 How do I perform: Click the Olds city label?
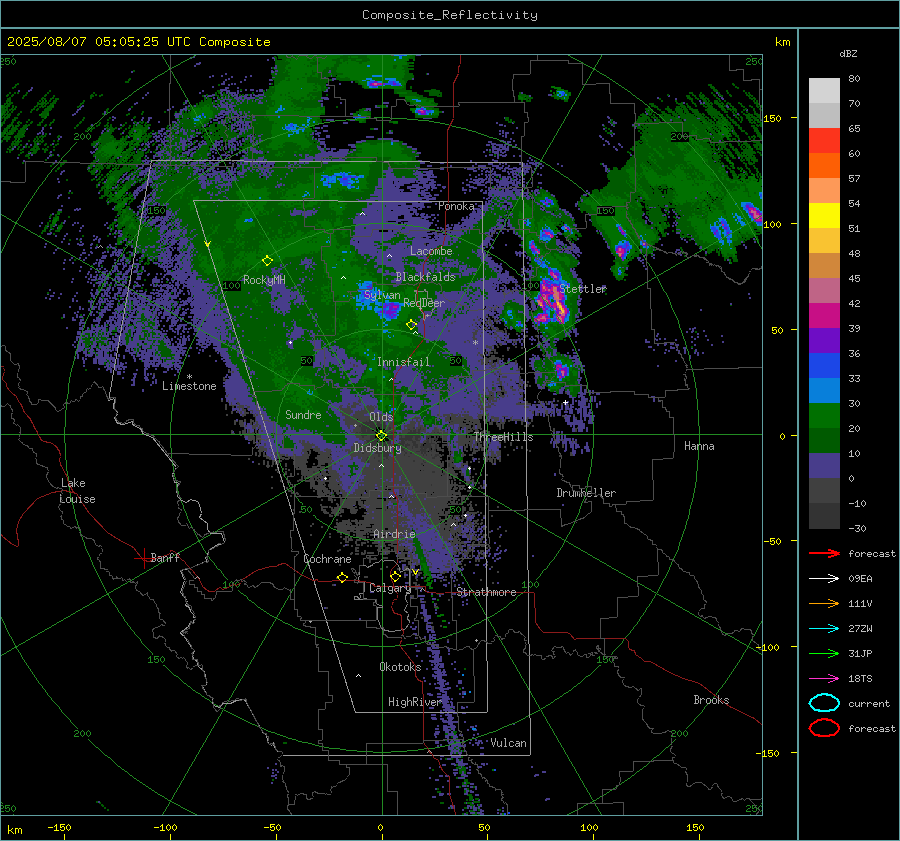tap(381, 417)
